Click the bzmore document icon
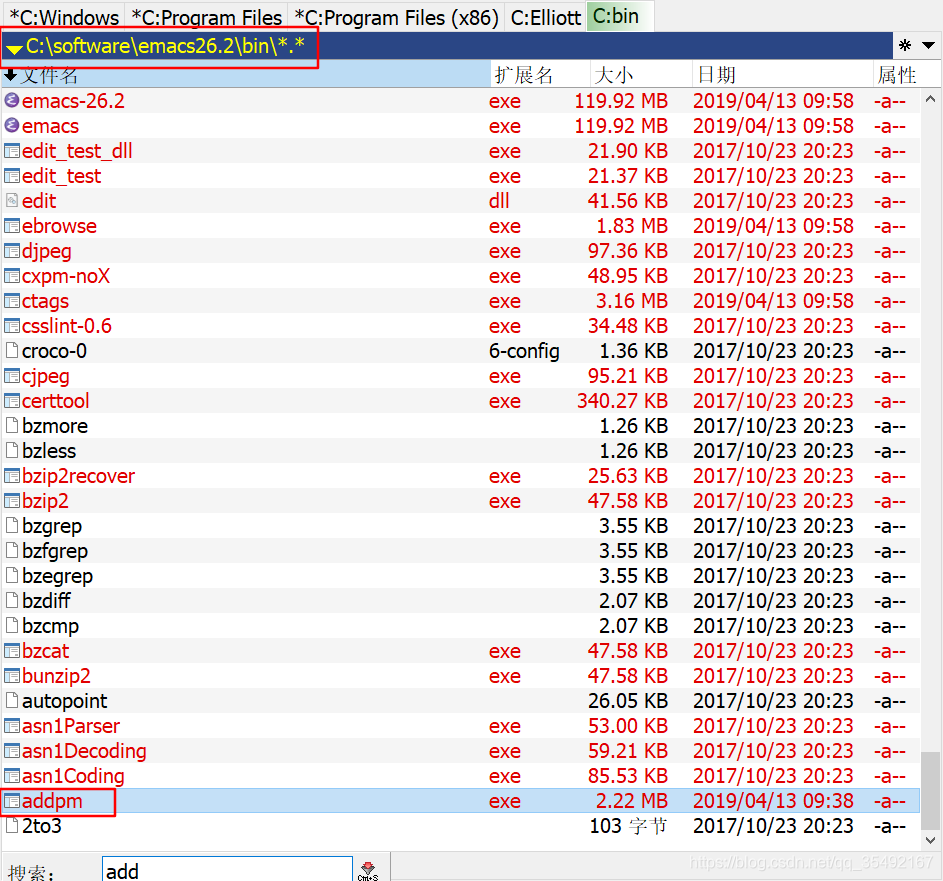 pyautogui.click(x=11, y=426)
